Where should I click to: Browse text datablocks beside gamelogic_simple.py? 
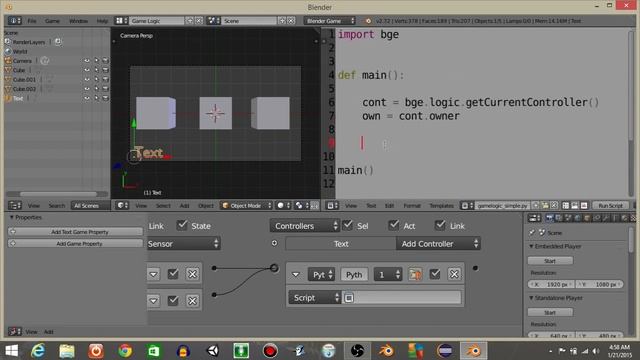coord(467,205)
